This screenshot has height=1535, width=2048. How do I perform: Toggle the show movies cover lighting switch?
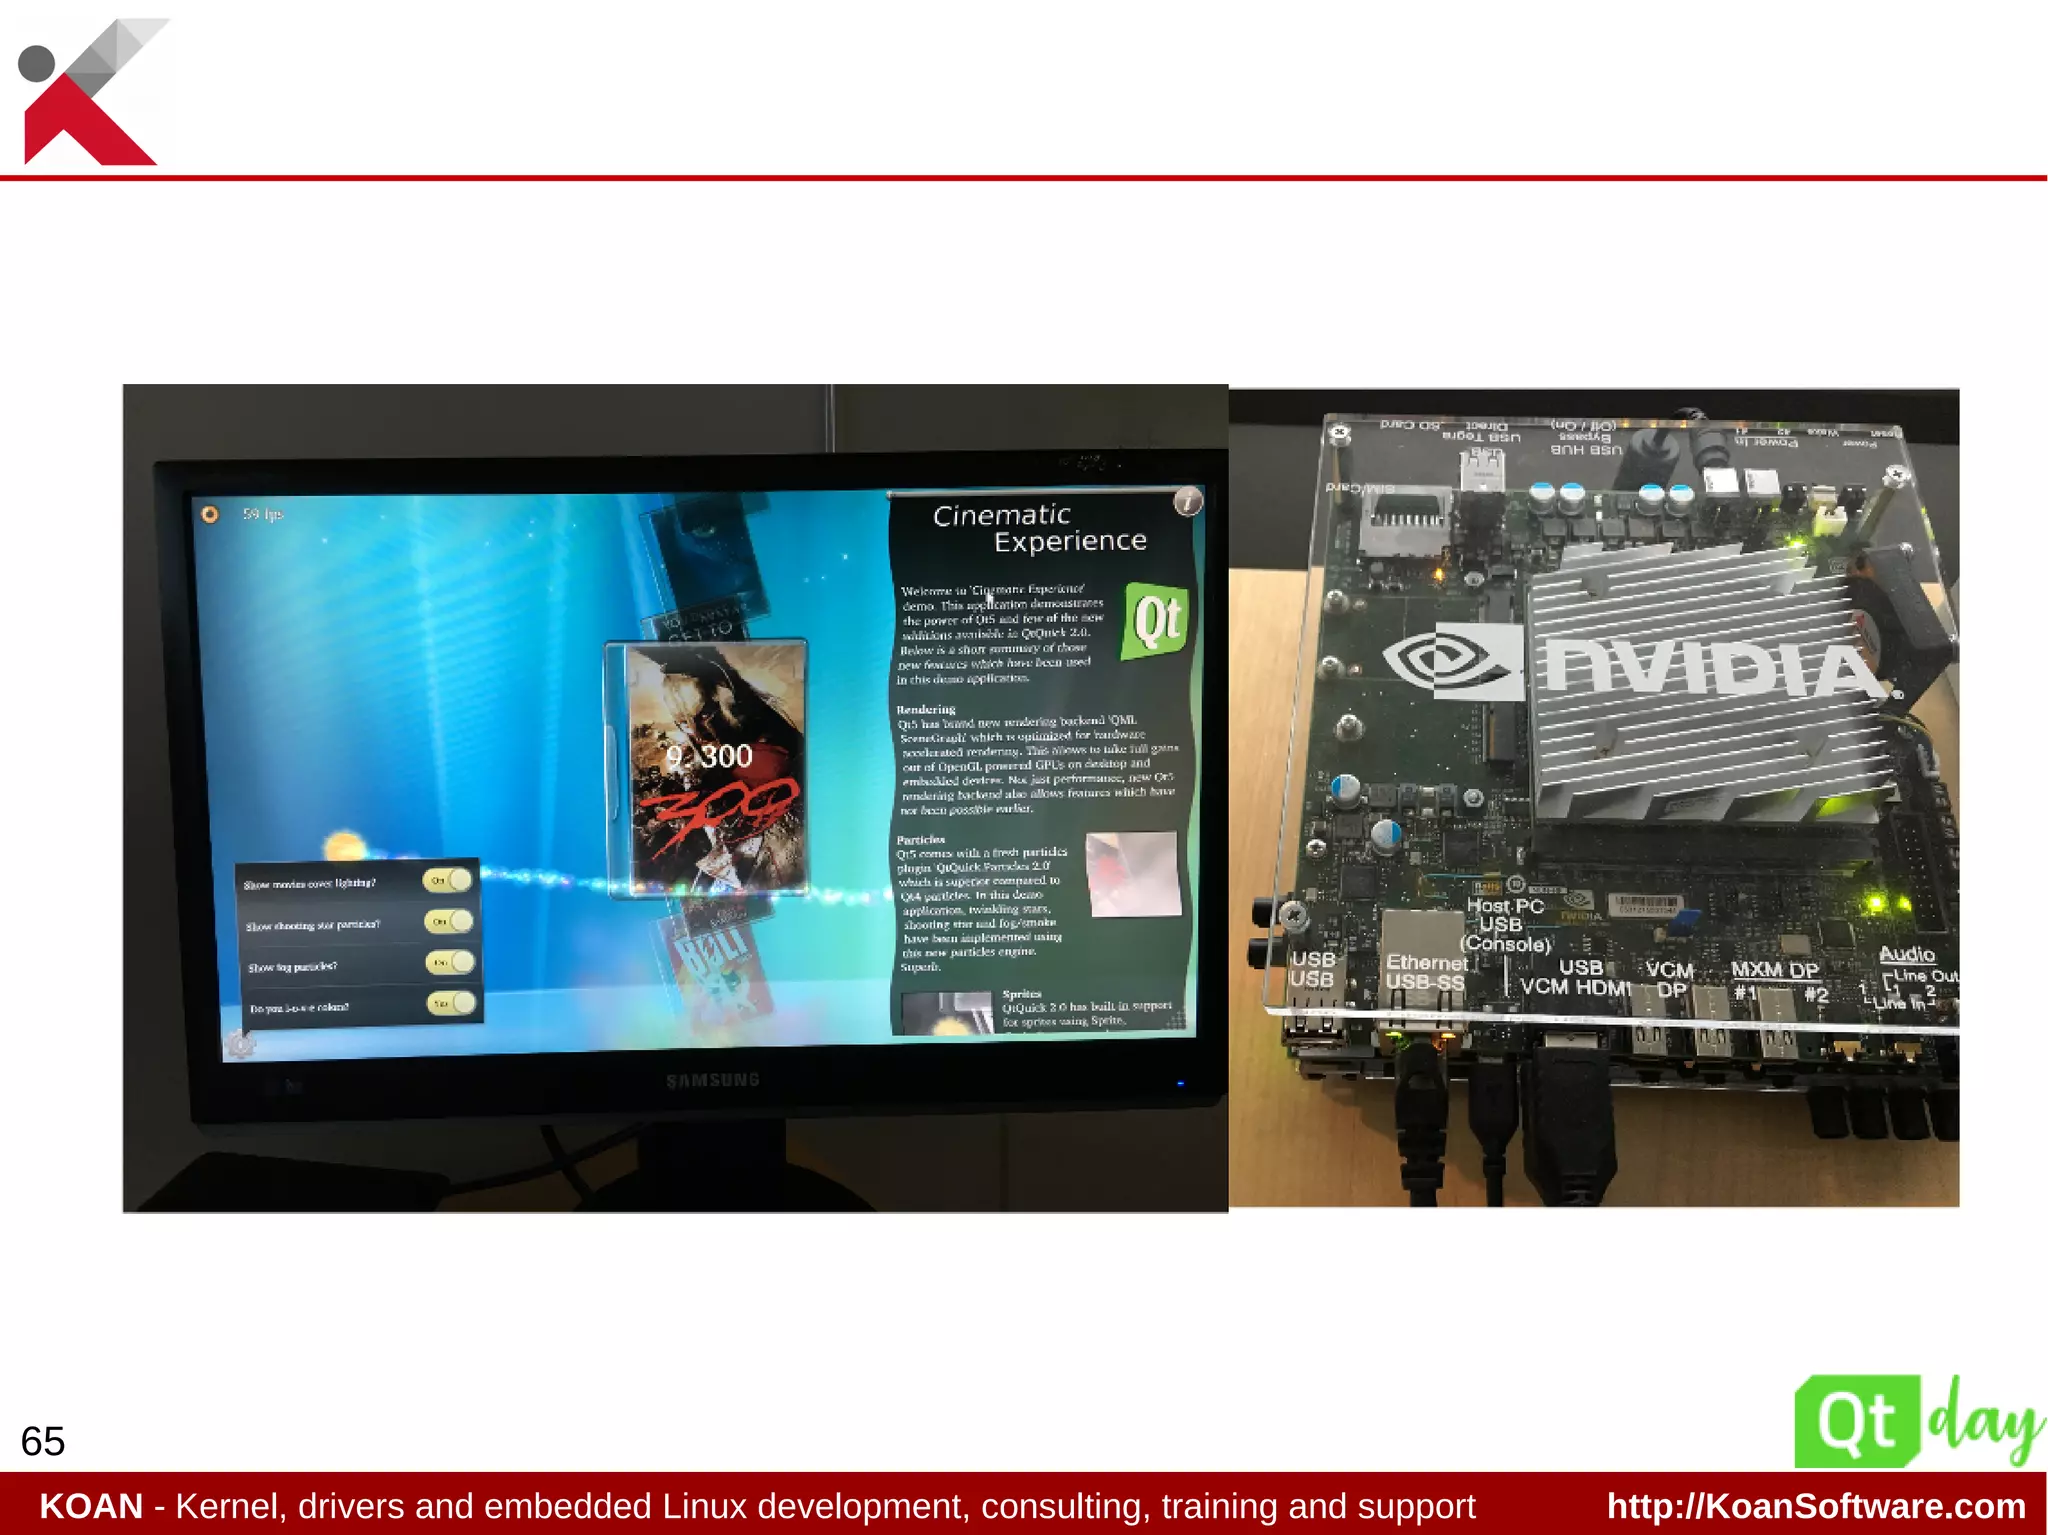point(447,880)
